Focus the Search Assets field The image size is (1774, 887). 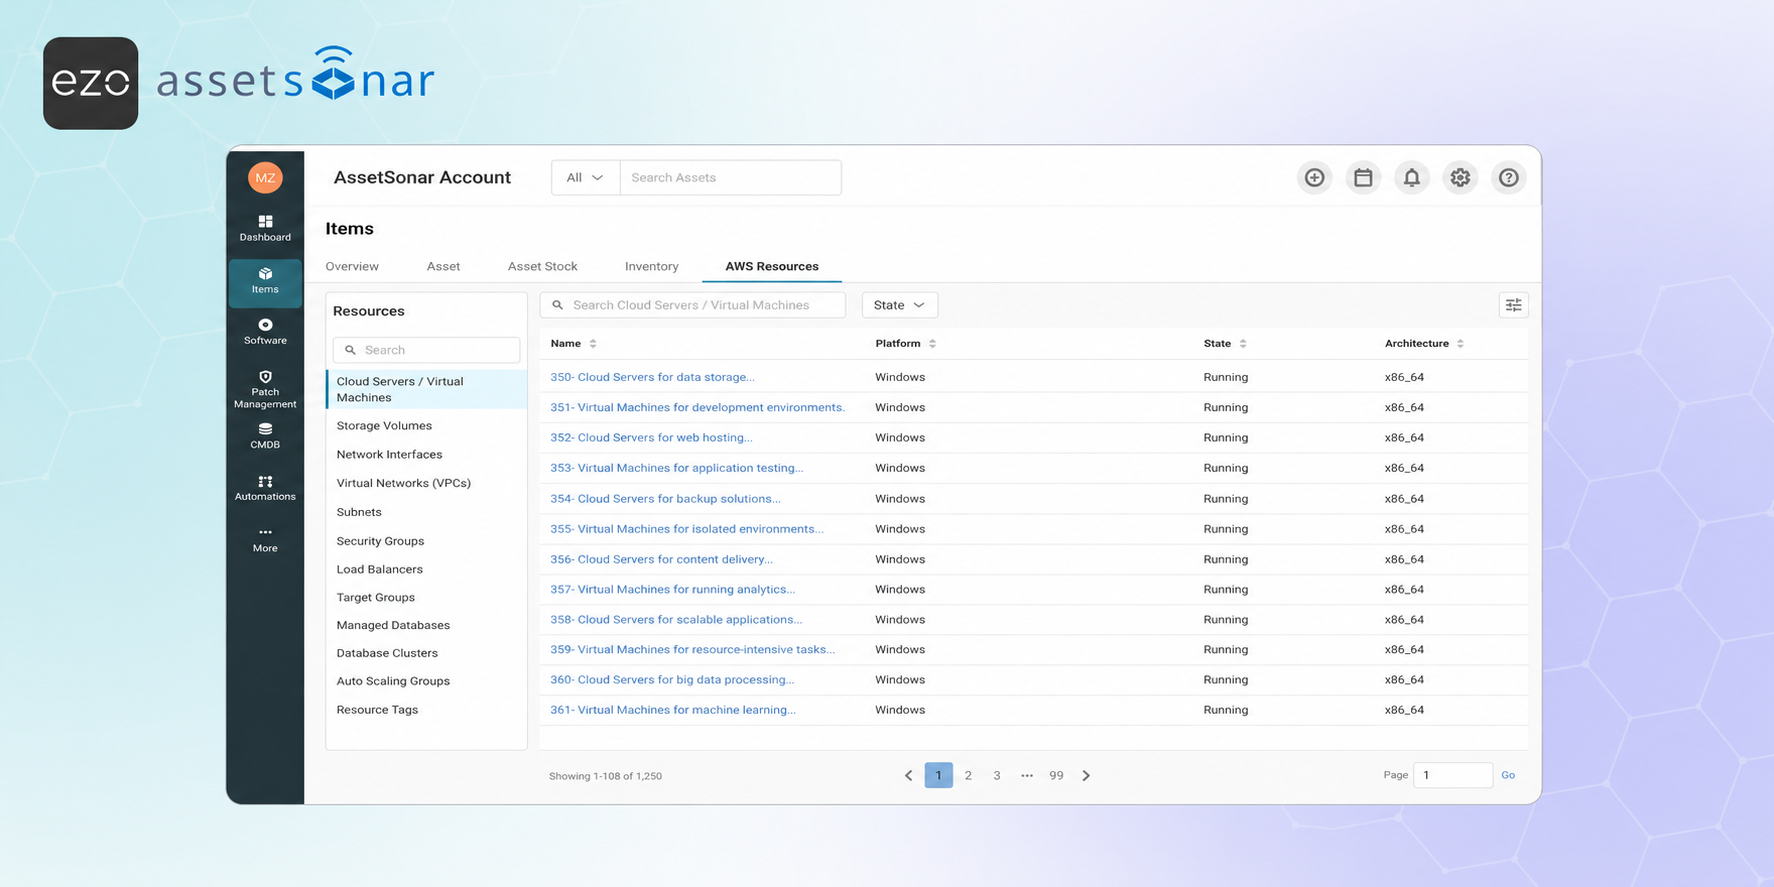tap(730, 178)
